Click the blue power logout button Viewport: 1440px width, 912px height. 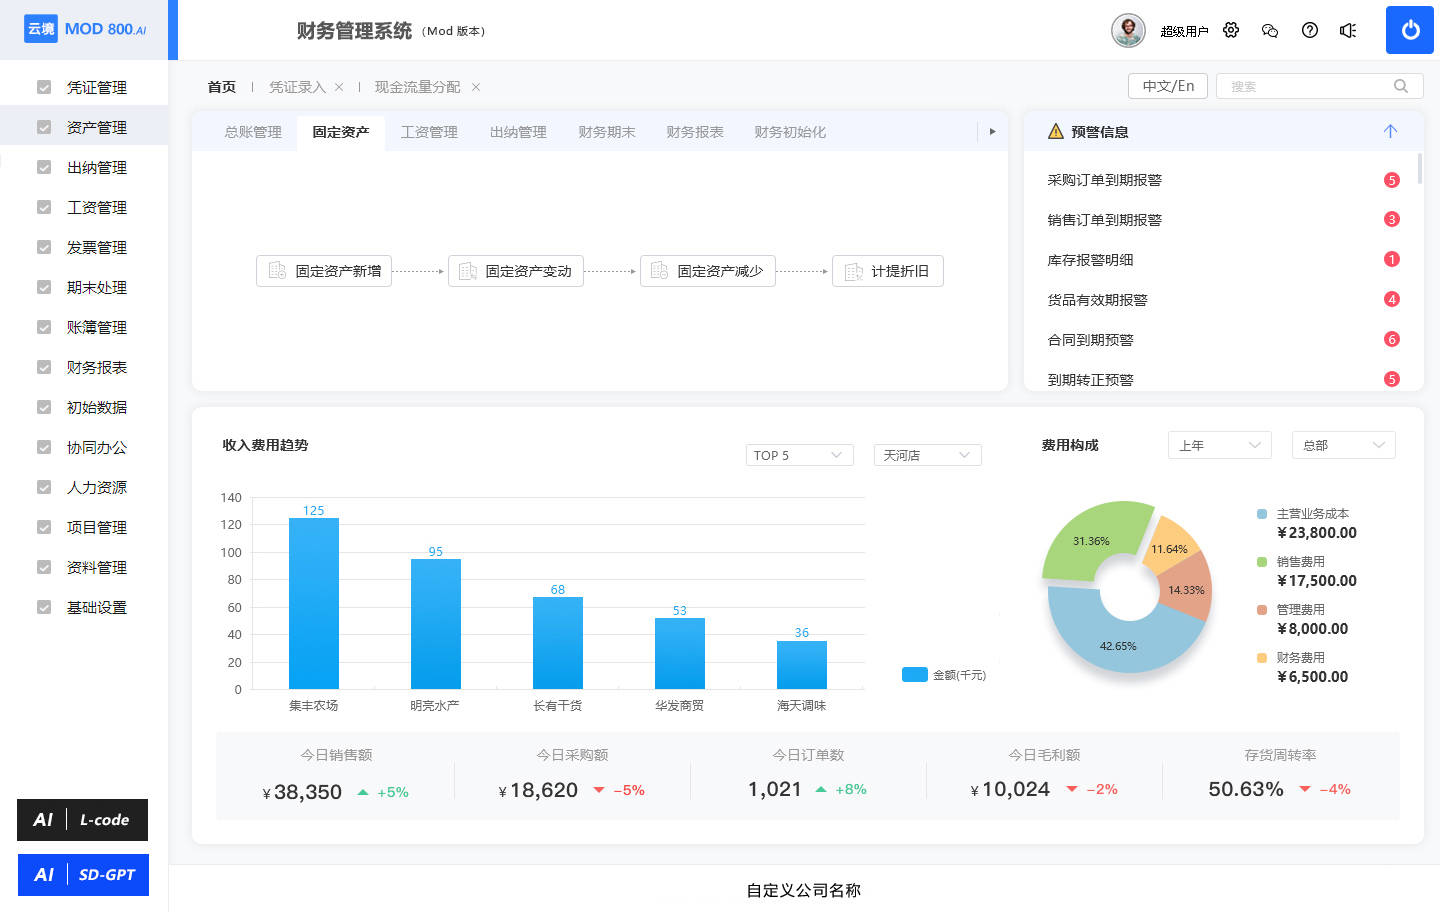pyautogui.click(x=1410, y=30)
